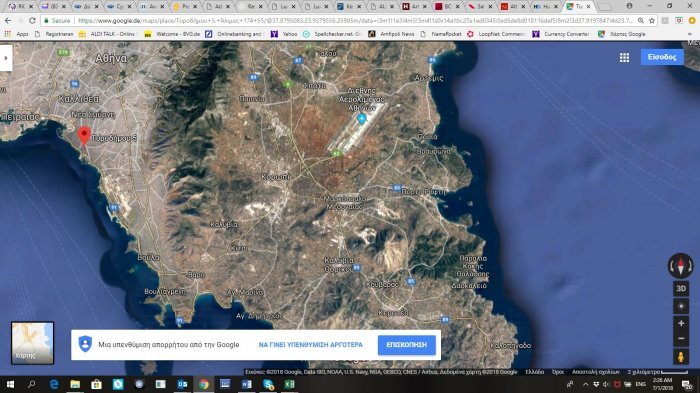Click the Είσοδος sign-in button
The height and width of the screenshot is (393, 700).
pos(662,57)
